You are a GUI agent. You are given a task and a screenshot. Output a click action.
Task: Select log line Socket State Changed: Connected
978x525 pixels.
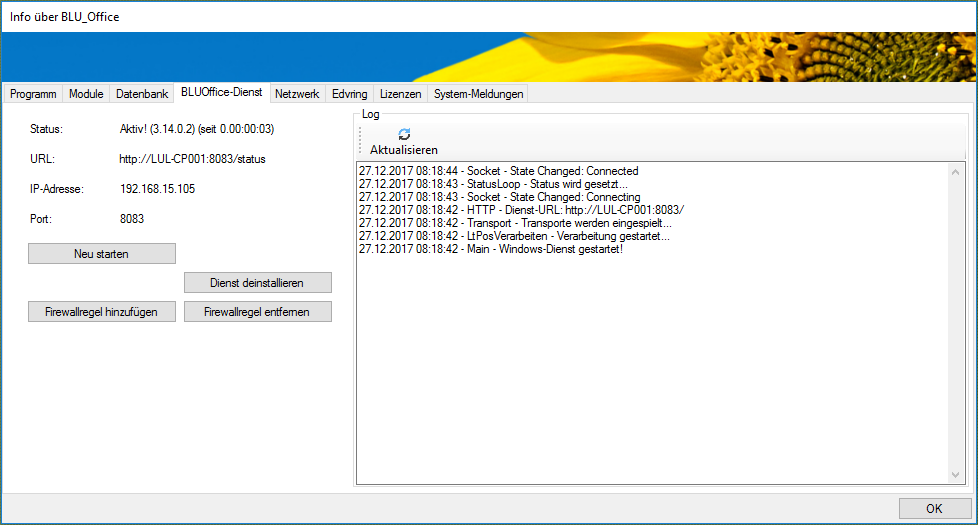(498, 171)
